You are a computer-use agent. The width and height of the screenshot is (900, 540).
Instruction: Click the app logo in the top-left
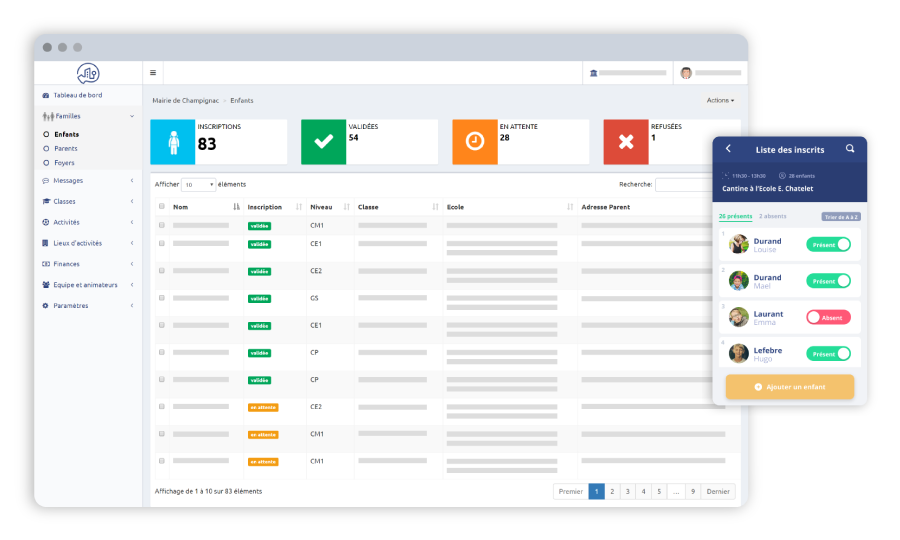coord(88,73)
